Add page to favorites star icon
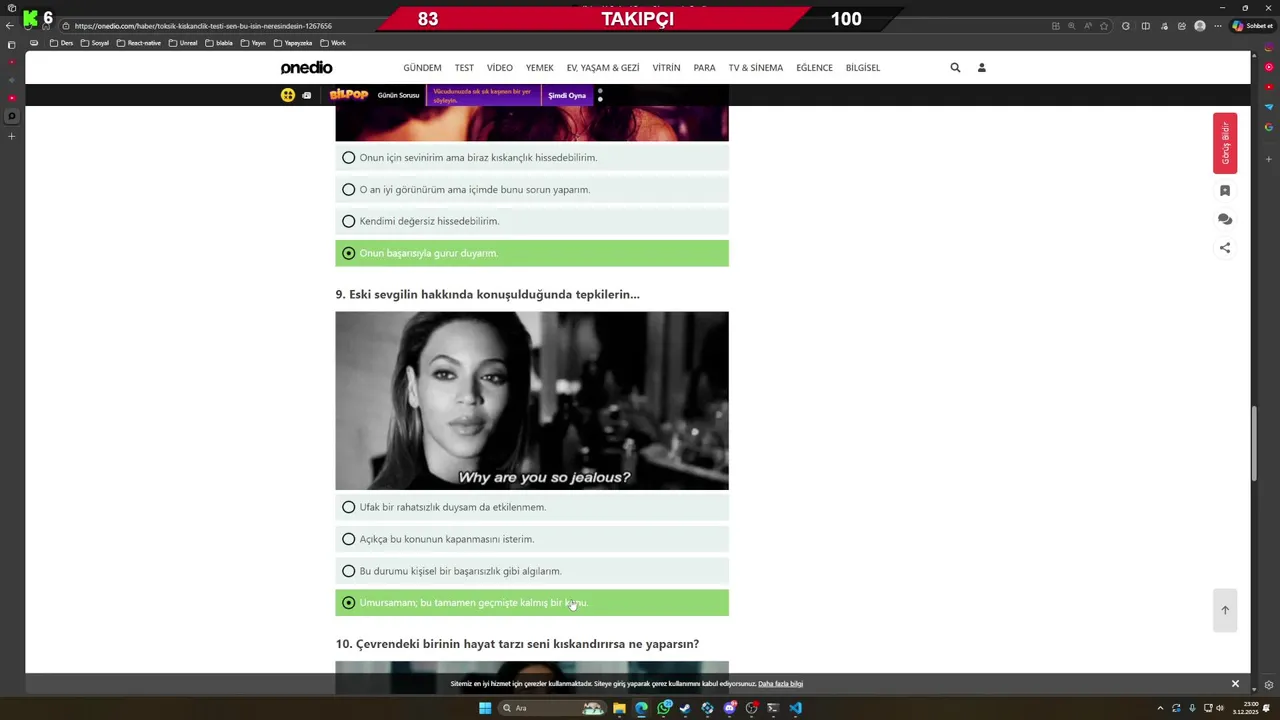The height and width of the screenshot is (720, 1280). pyautogui.click(x=1106, y=26)
